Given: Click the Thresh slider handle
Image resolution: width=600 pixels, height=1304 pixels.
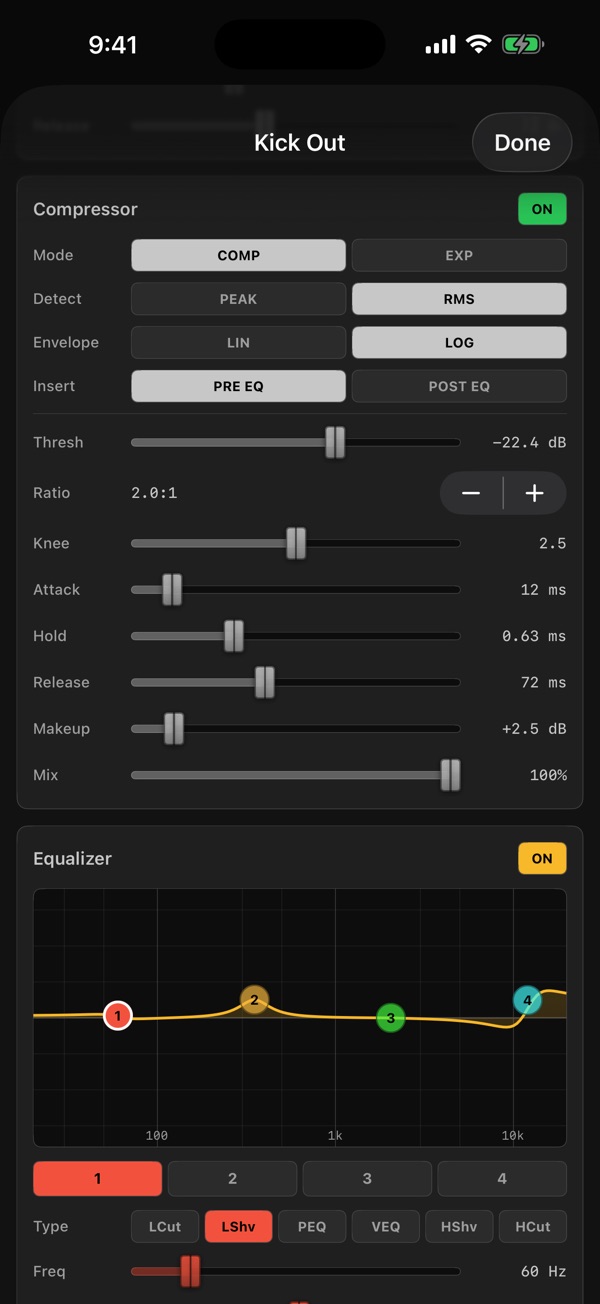Looking at the screenshot, I should 335,442.
